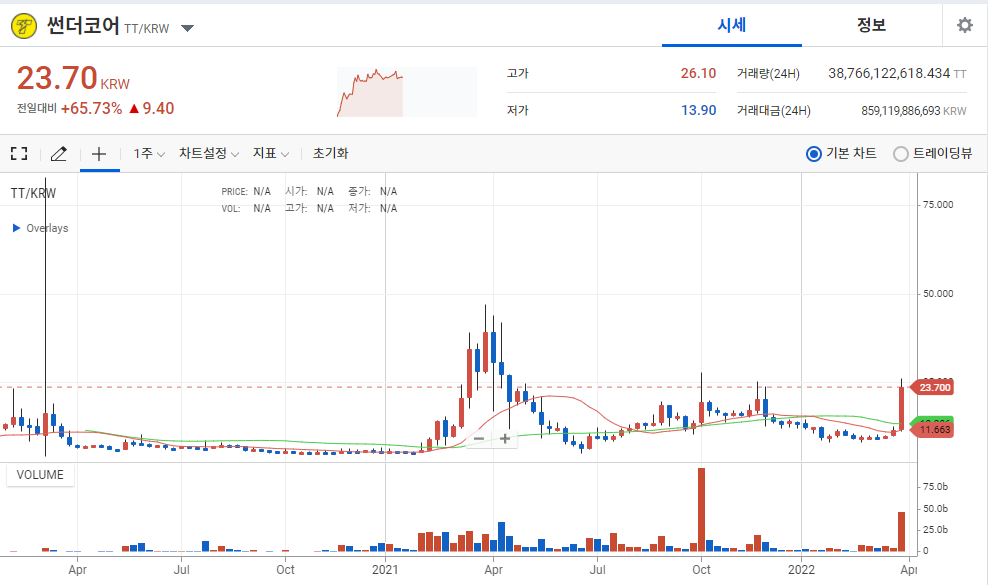The width and height of the screenshot is (988, 585).
Task: Open the market selector dropdown arrow
Action: coord(187,28)
